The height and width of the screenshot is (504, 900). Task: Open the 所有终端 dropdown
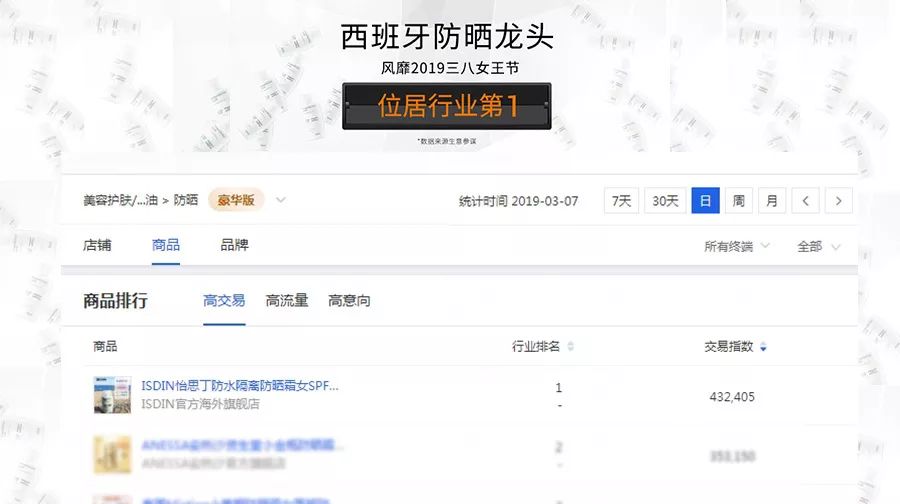tap(736, 246)
